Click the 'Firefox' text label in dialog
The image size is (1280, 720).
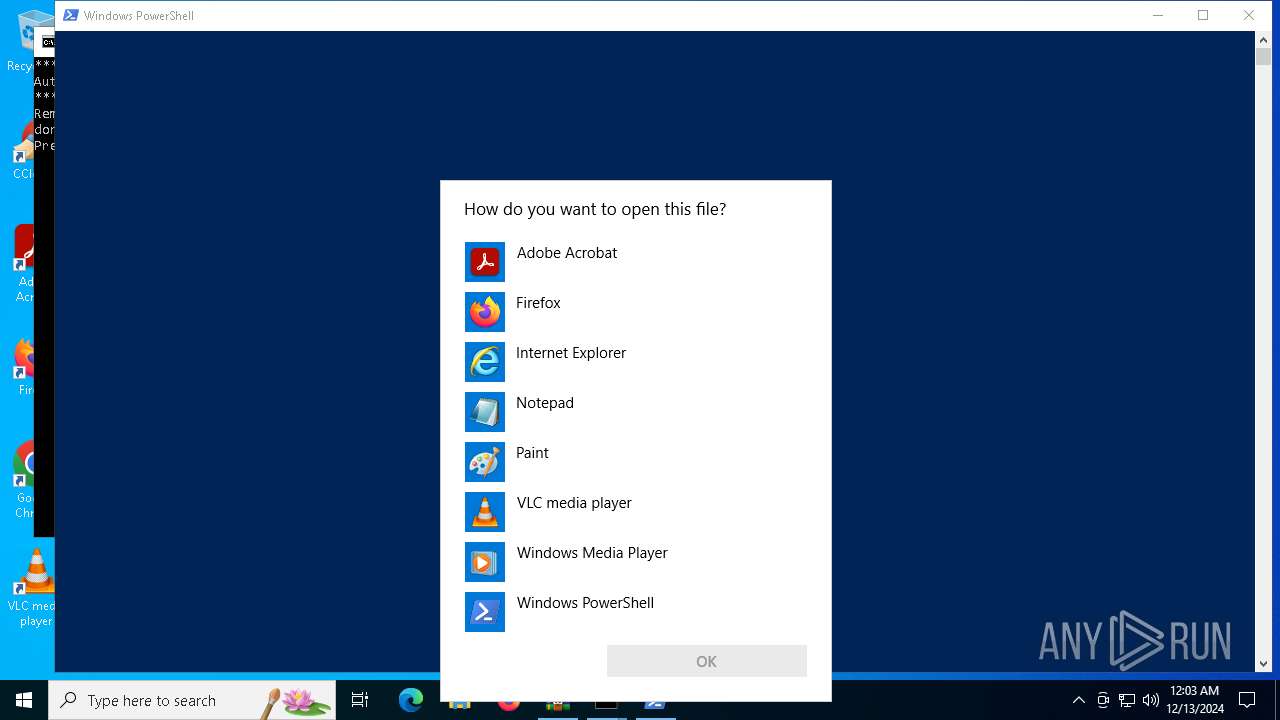point(538,303)
